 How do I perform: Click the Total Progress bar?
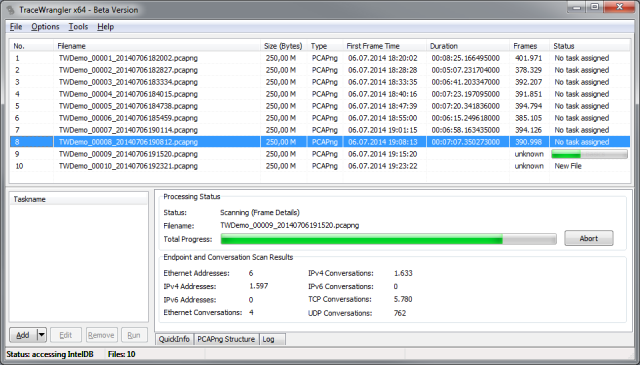coord(389,239)
